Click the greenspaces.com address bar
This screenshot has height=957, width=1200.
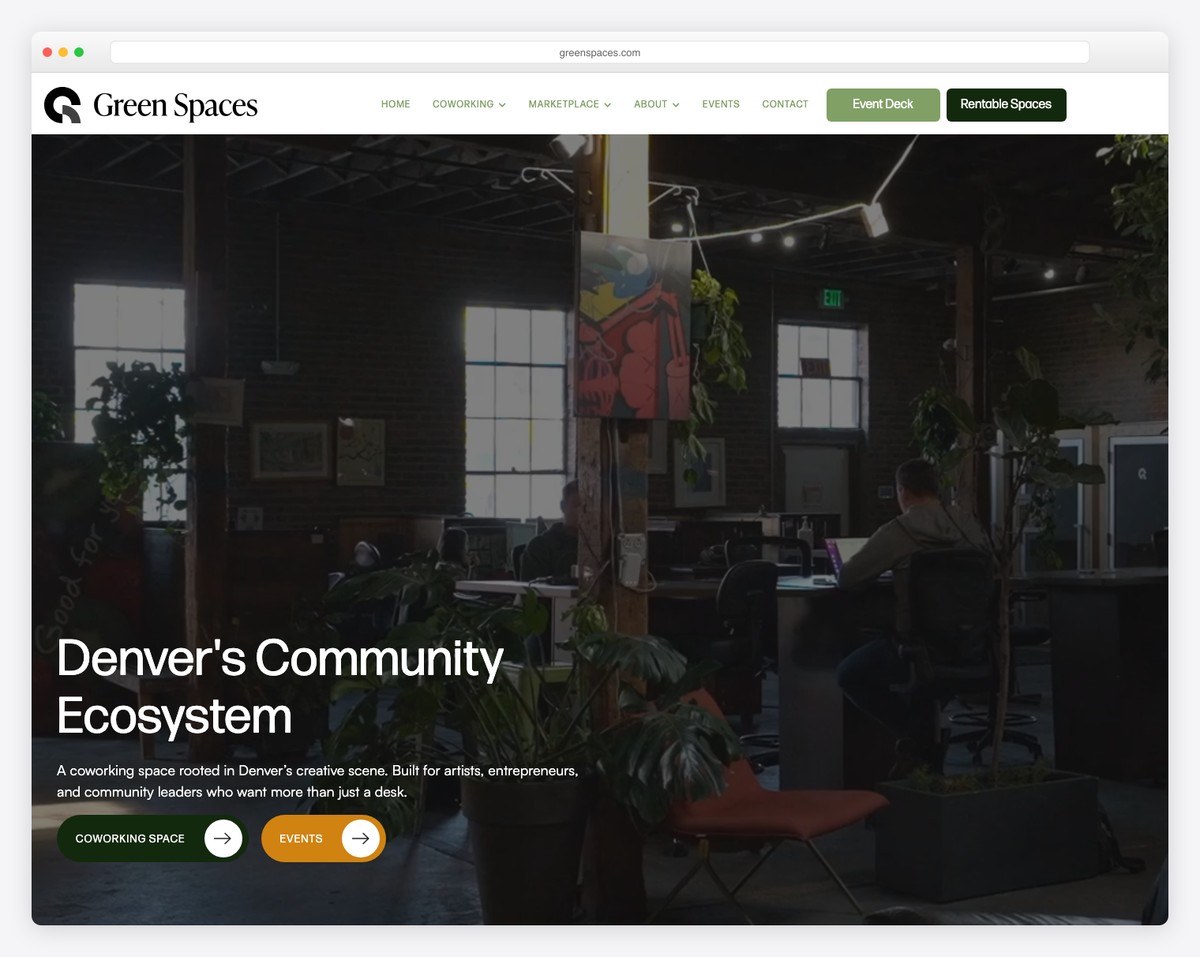tap(599, 52)
